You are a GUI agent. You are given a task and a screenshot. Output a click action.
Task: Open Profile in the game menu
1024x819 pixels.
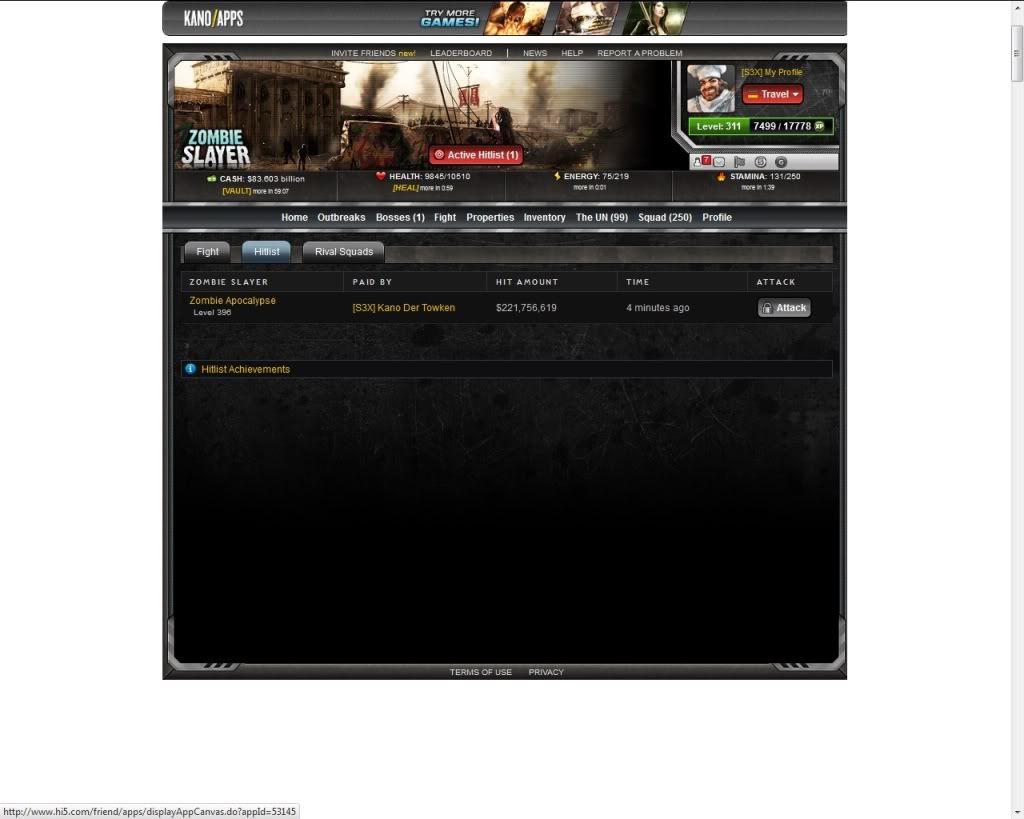[x=717, y=217]
